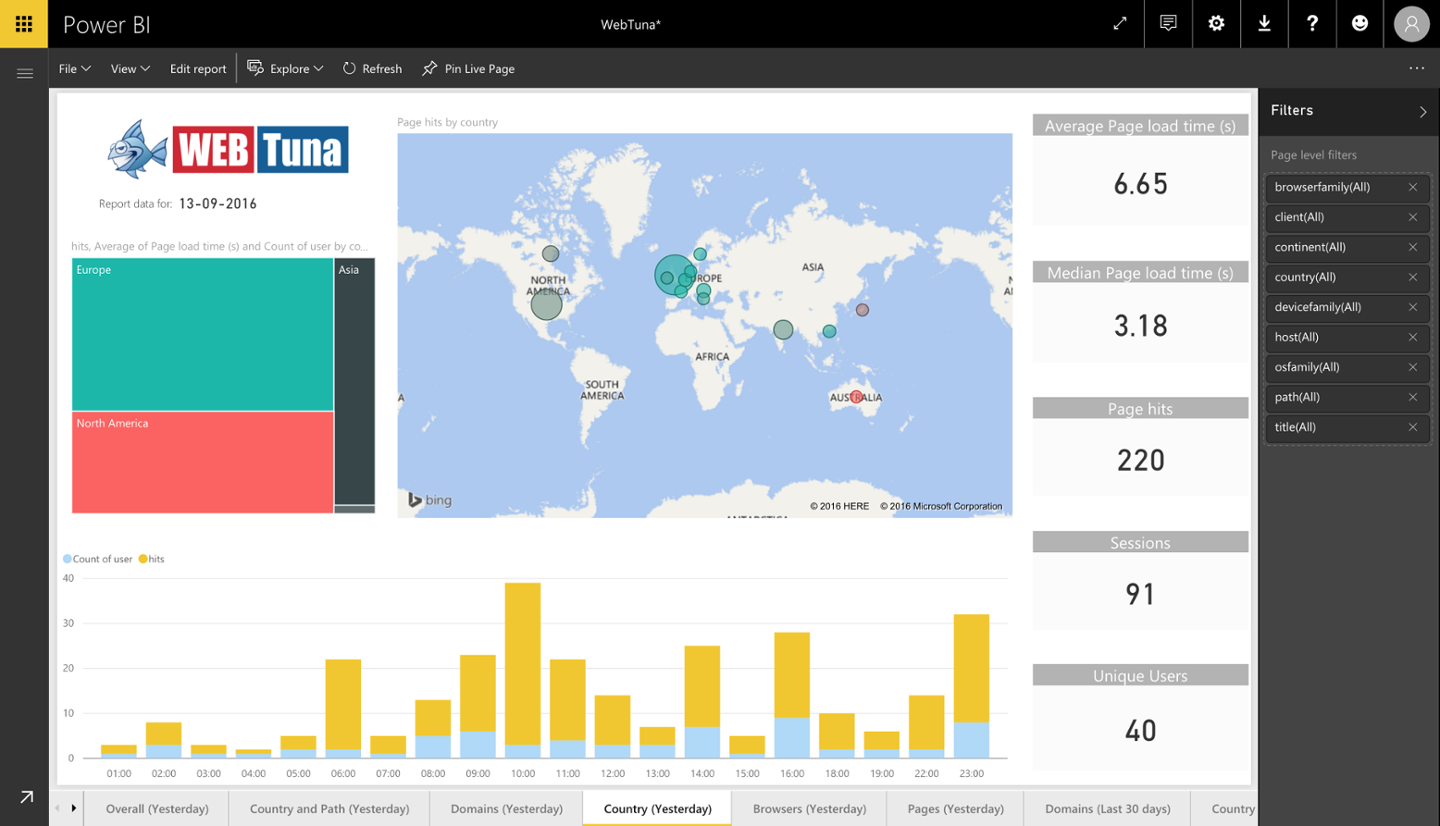
Task: Clear the client filter with X
Action: pyautogui.click(x=1413, y=217)
